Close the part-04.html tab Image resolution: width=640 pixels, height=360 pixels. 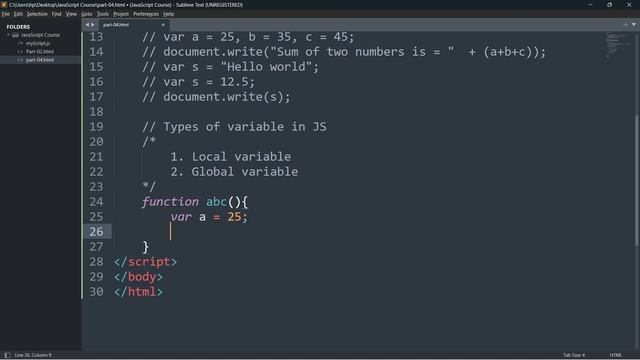click(163, 25)
